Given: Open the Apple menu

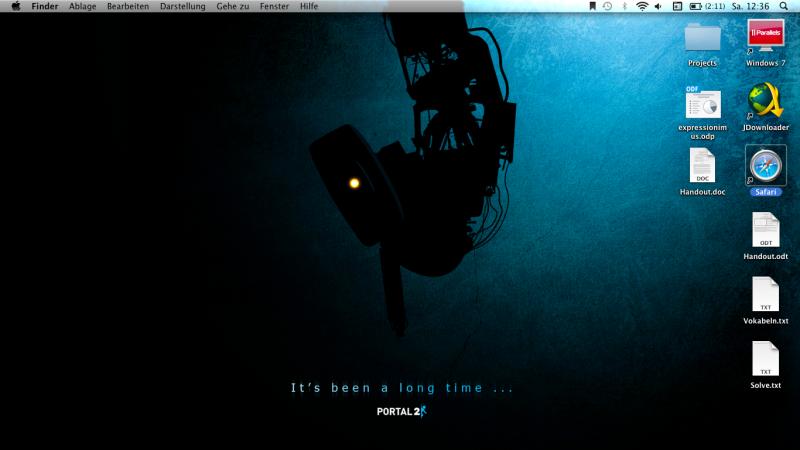Looking at the screenshot, I should click(x=15, y=6).
